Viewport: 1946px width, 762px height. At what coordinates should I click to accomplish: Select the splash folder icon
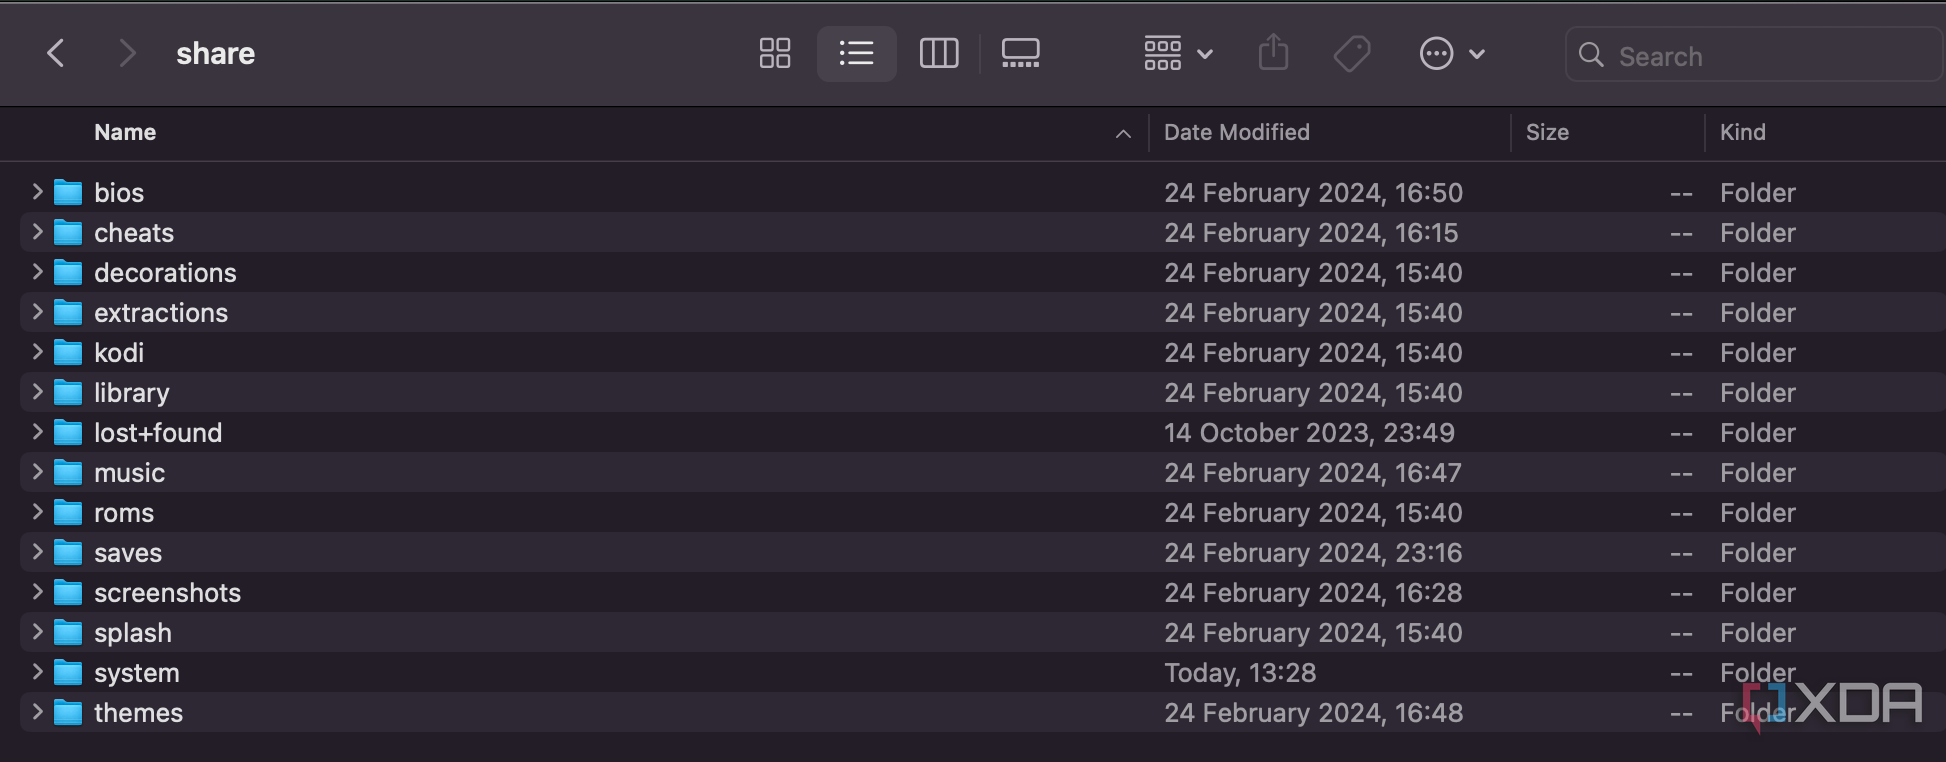[x=68, y=632]
